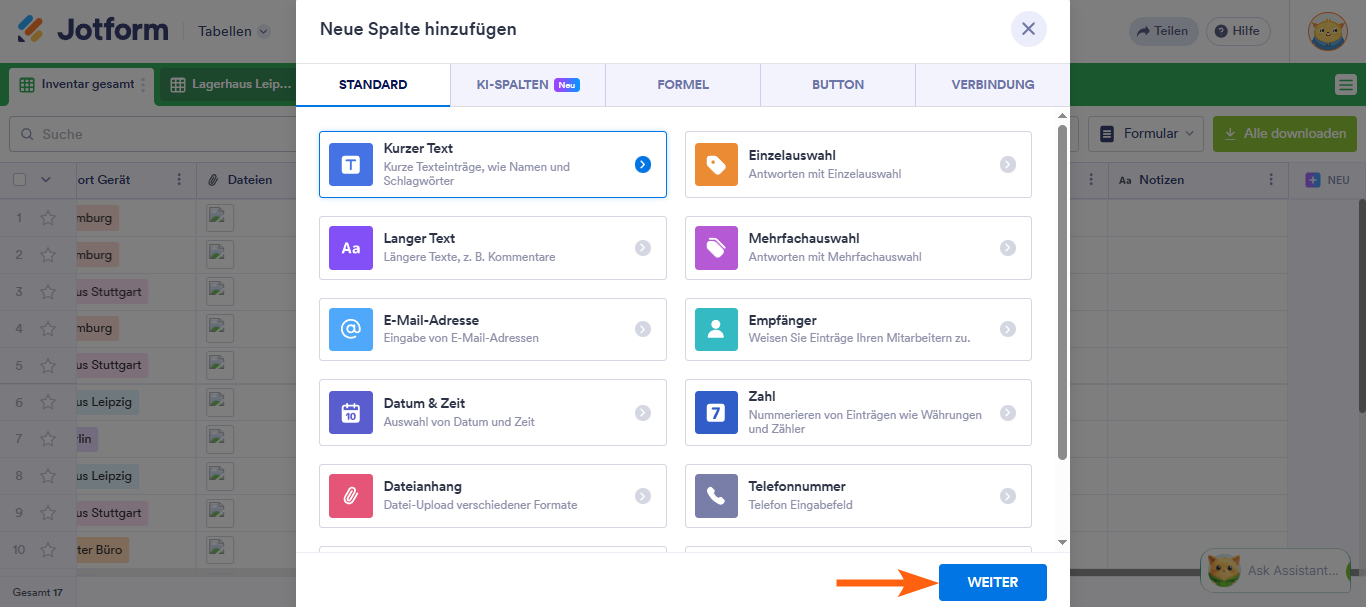Star row 10 in the table
This screenshot has width=1366, height=607.
point(48,550)
